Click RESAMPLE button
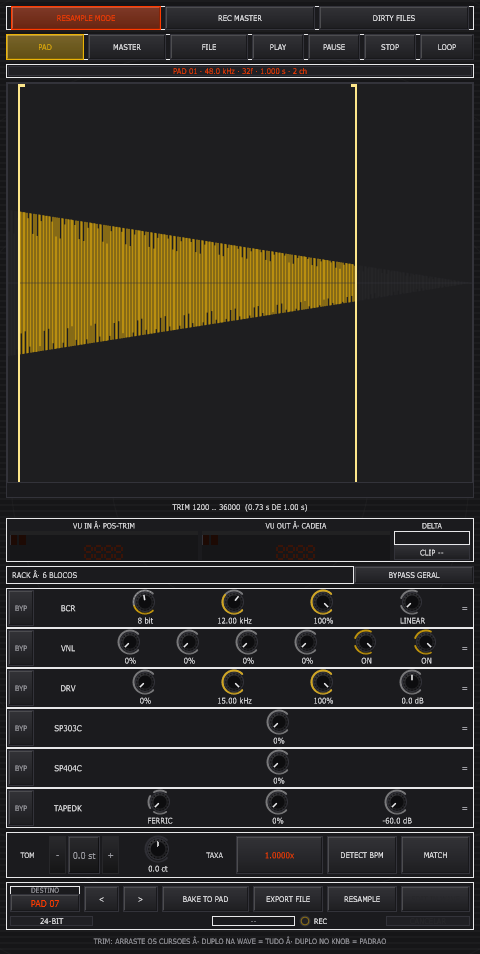480x954 pixels. coord(362,899)
